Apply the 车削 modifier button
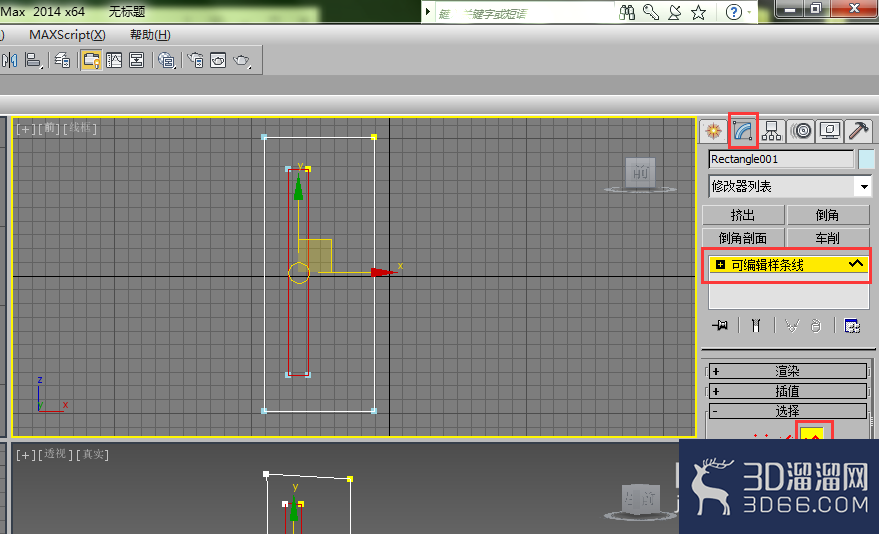879x534 pixels. [x=827, y=238]
